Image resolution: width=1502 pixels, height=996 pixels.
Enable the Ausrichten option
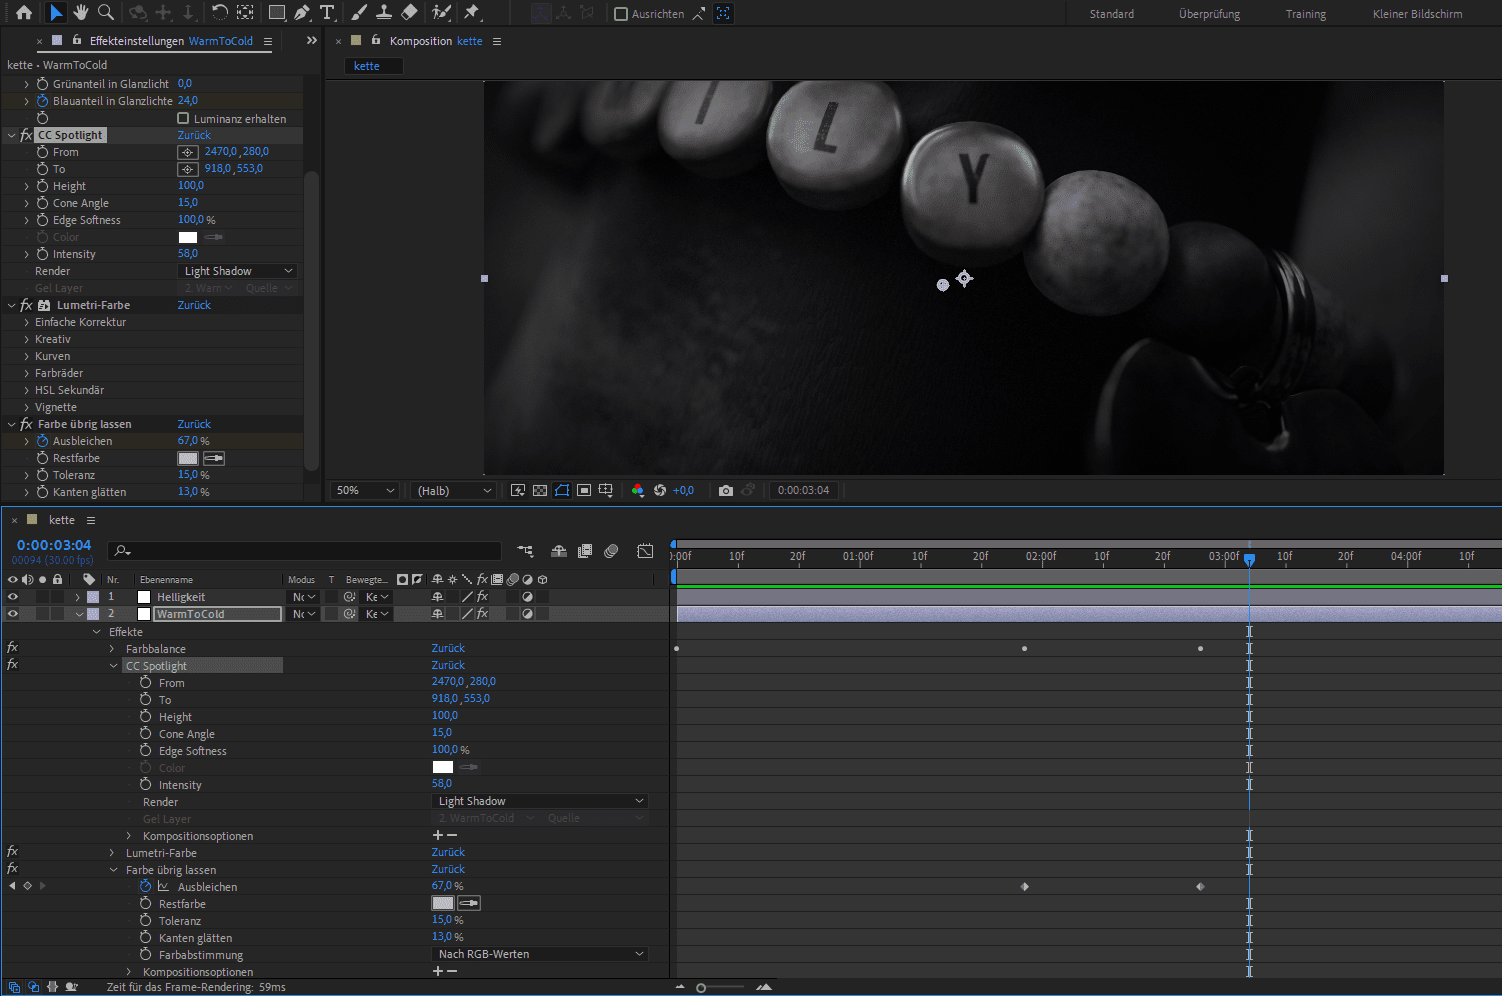point(619,14)
